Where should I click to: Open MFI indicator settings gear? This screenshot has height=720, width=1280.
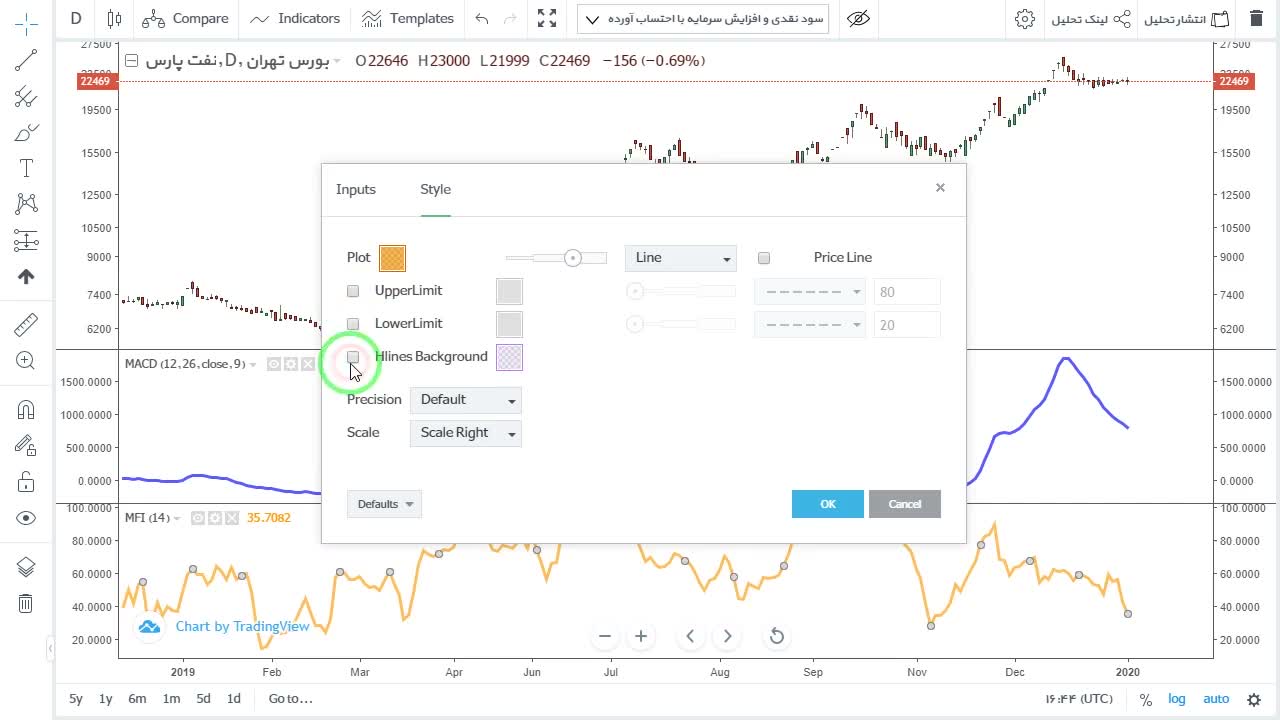215,518
